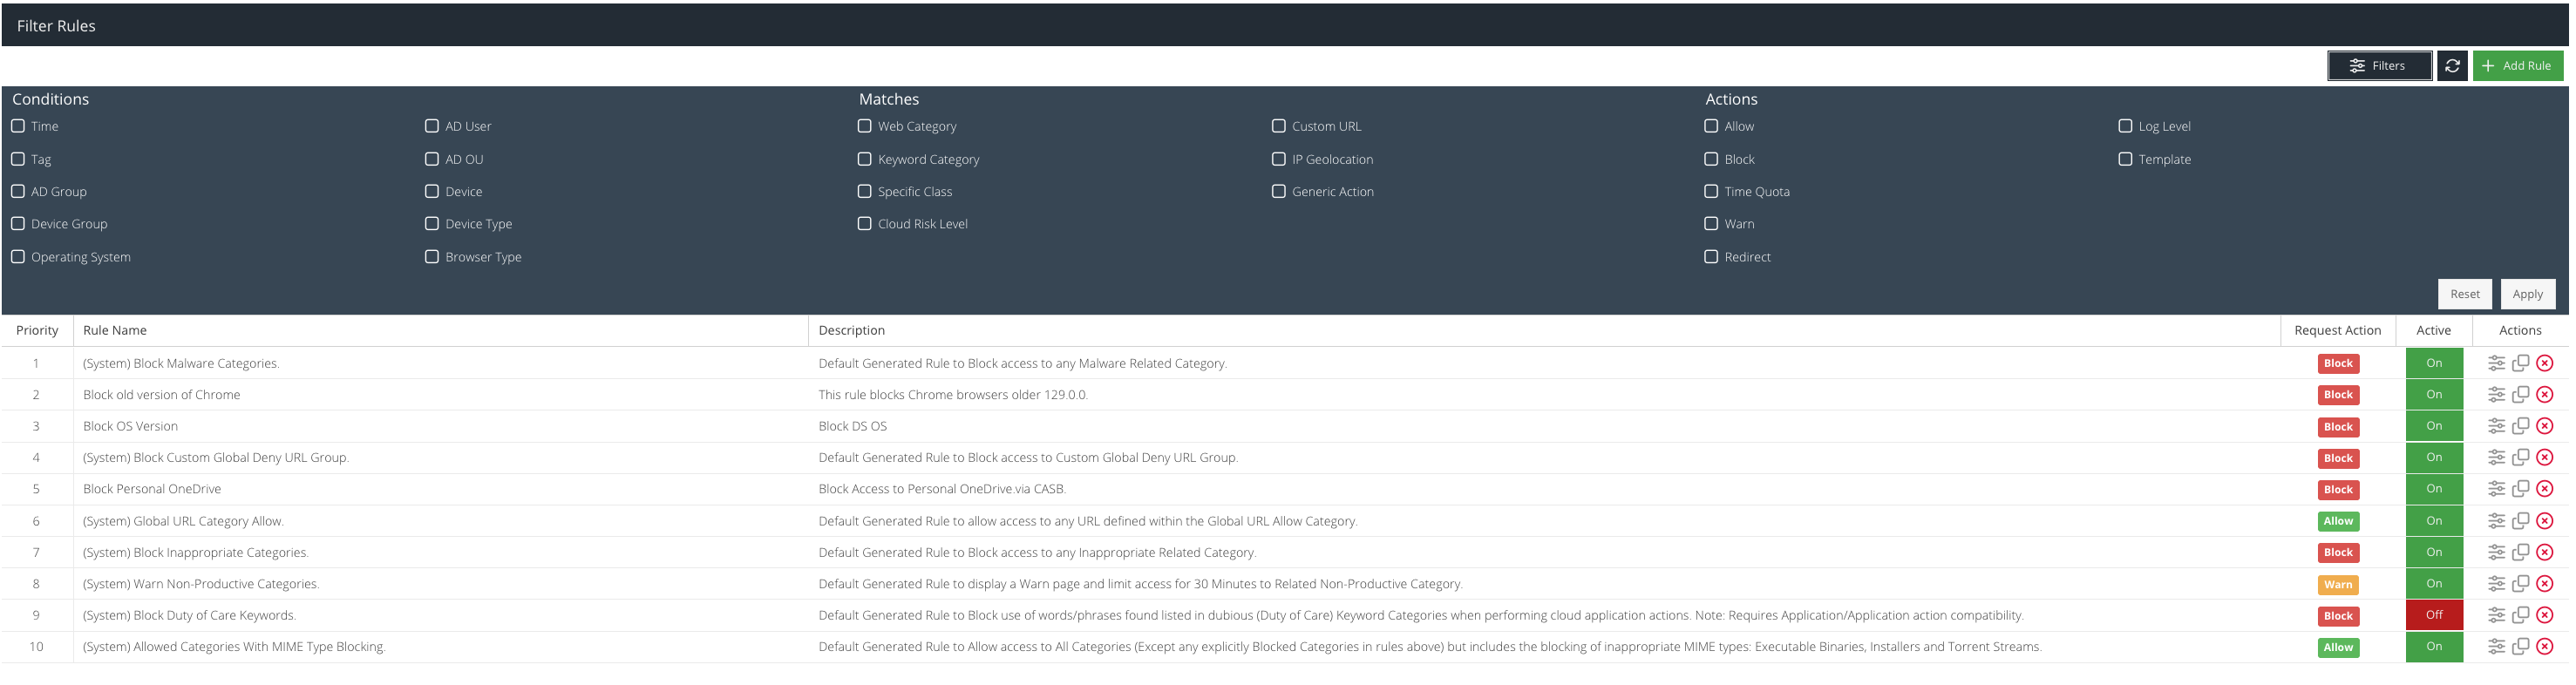Apply the selected filters

coord(2527,294)
